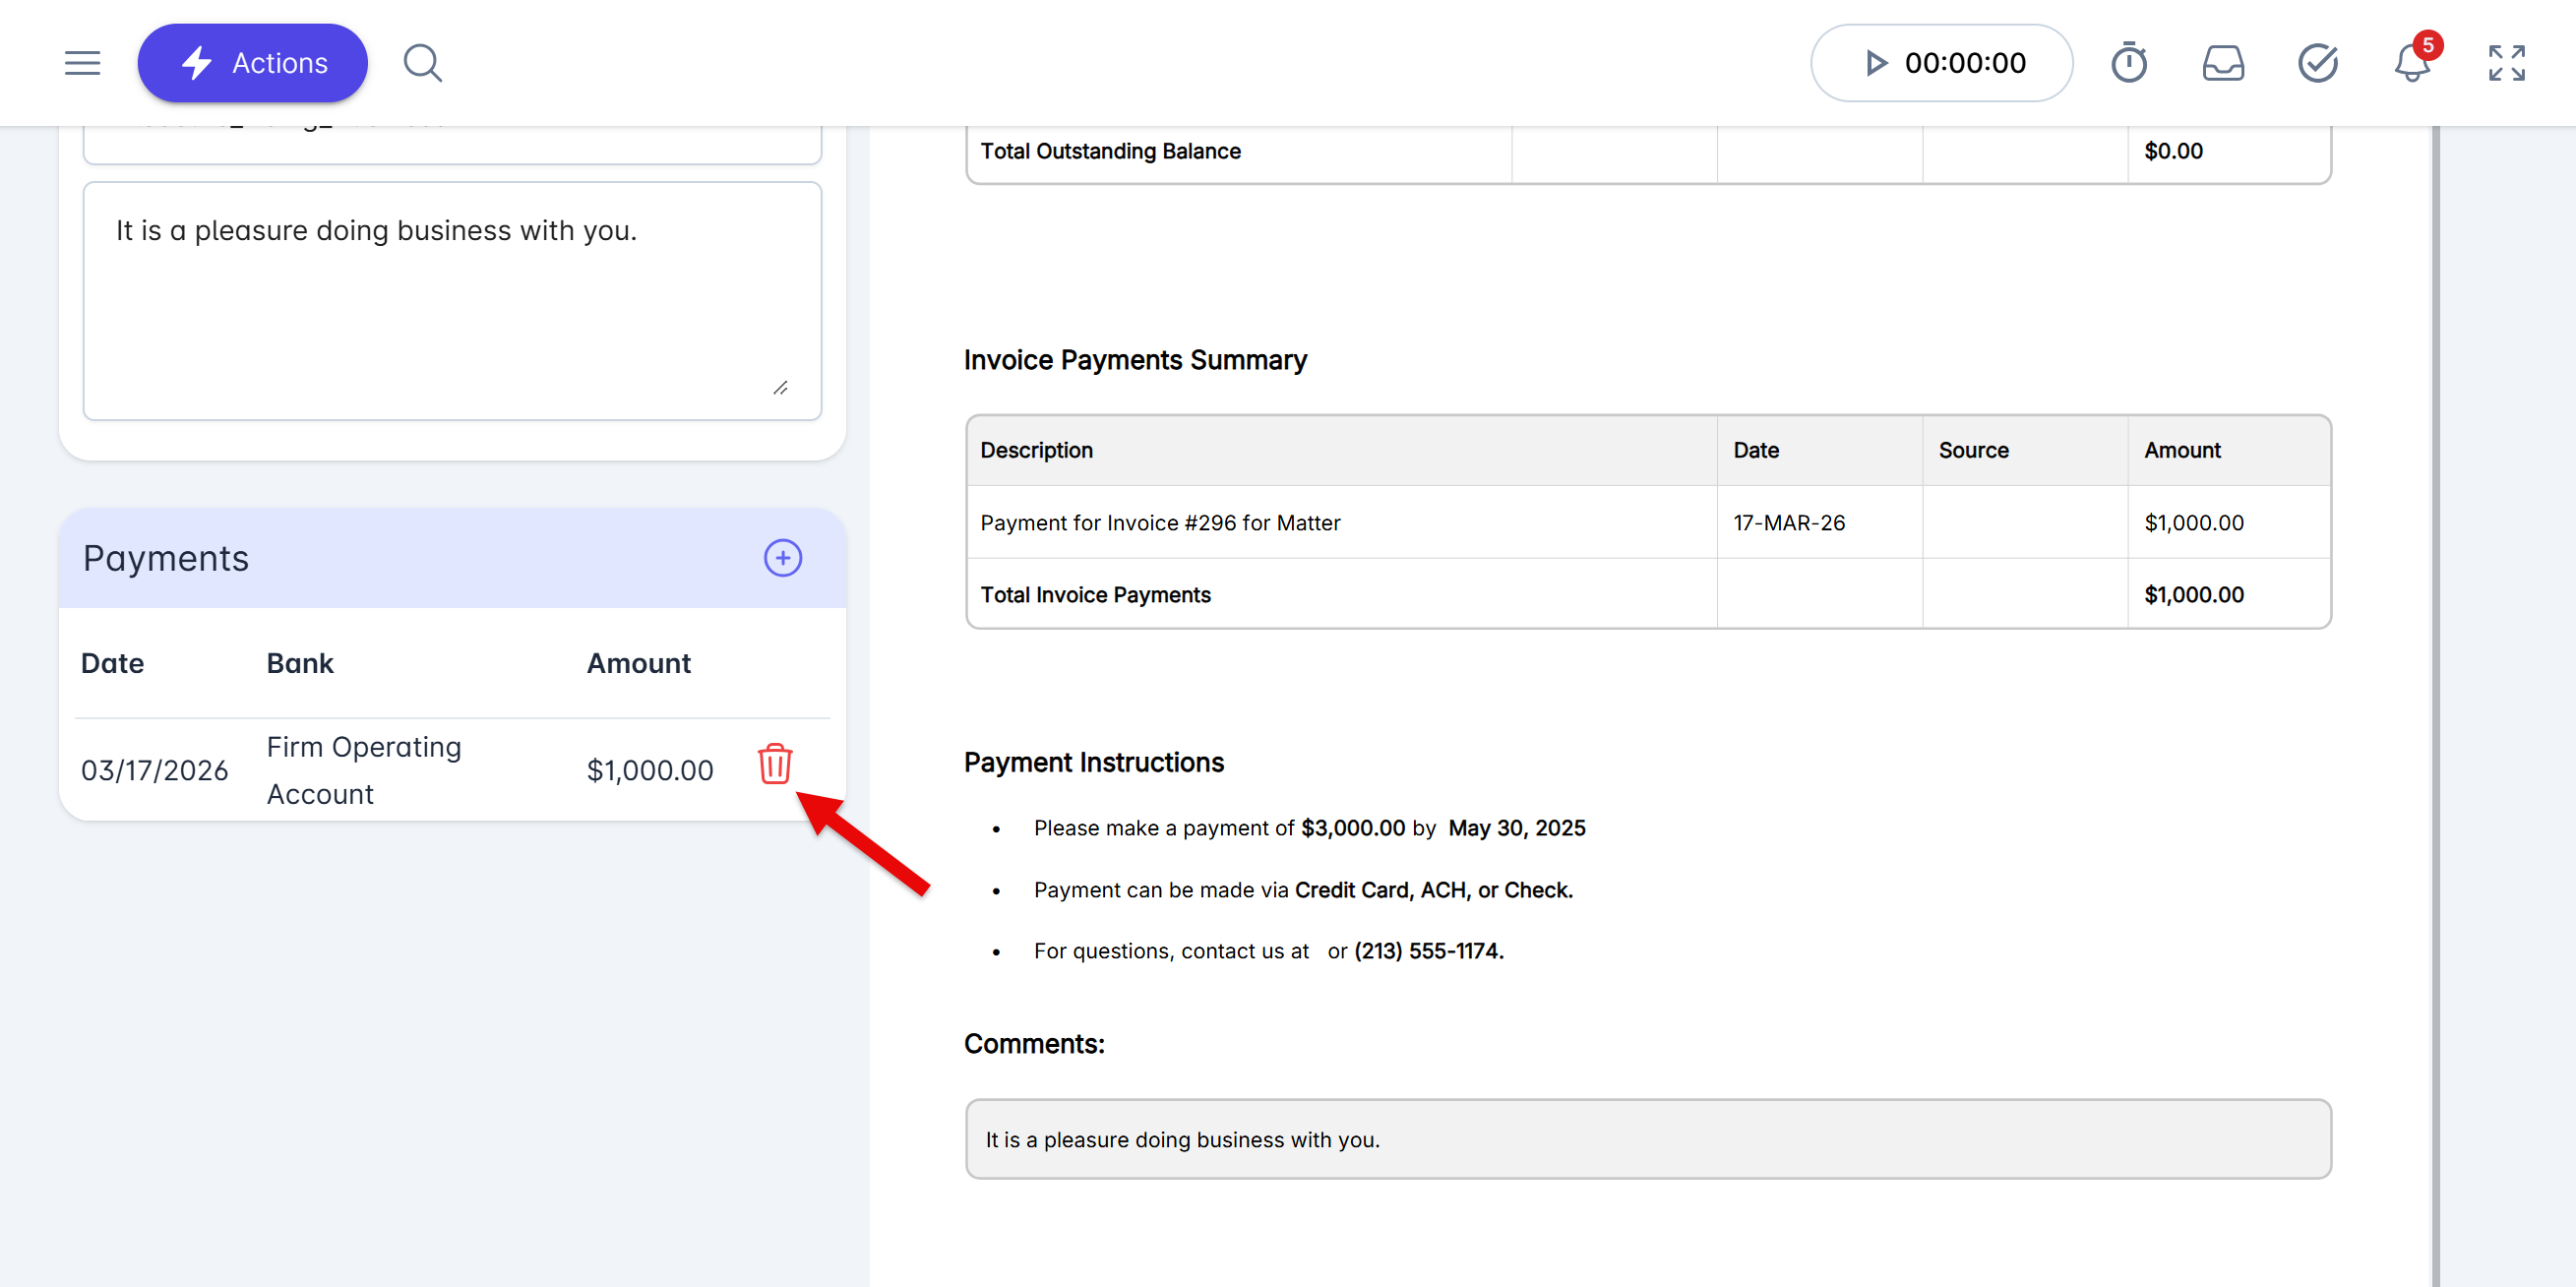Open the inbox tray icon

click(2222, 63)
